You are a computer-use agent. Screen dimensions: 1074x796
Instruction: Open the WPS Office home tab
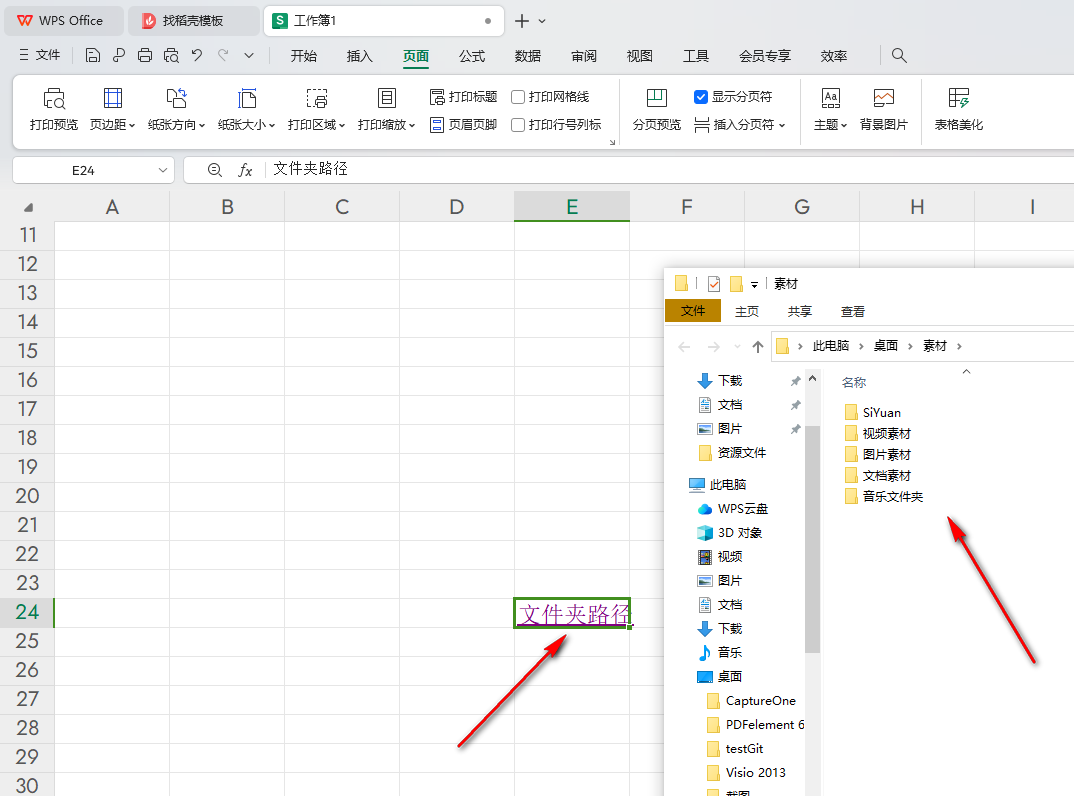63,21
